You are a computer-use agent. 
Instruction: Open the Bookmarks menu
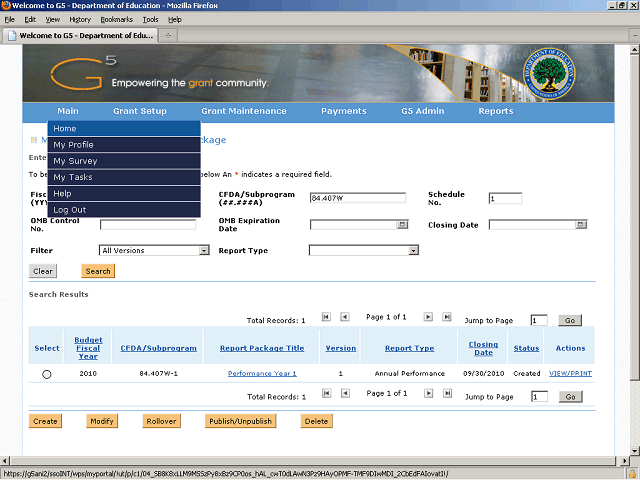[x=117, y=20]
